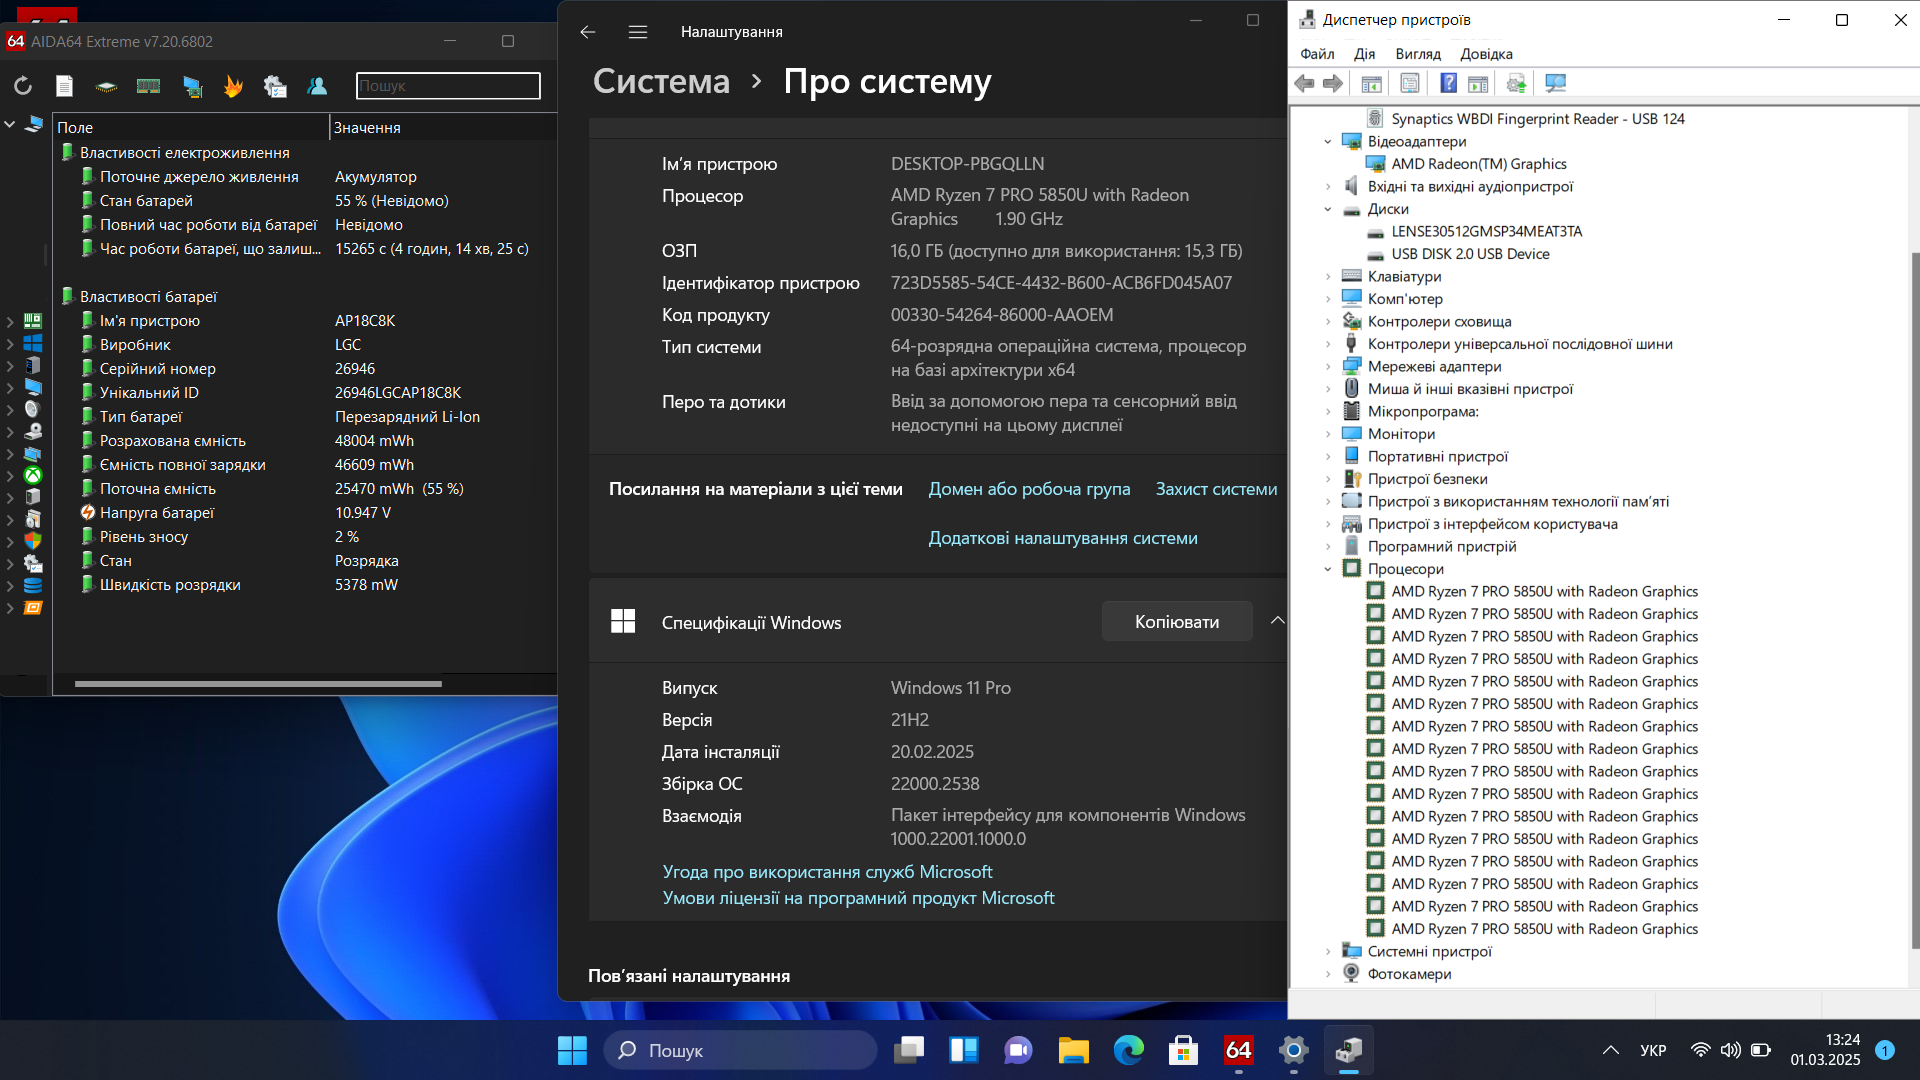Click the Система breadcrumb in Settings
Image resolution: width=1920 pixels, height=1080 pixels.
(x=661, y=81)
